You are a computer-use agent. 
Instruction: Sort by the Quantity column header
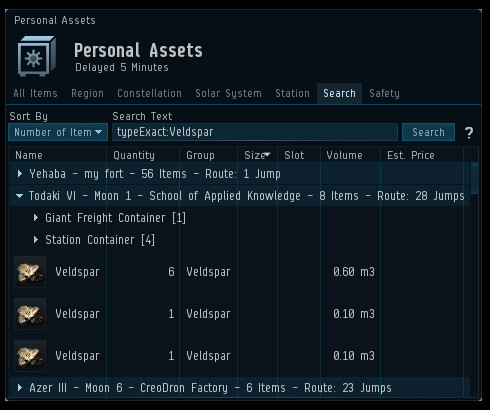tap(143, 155)
